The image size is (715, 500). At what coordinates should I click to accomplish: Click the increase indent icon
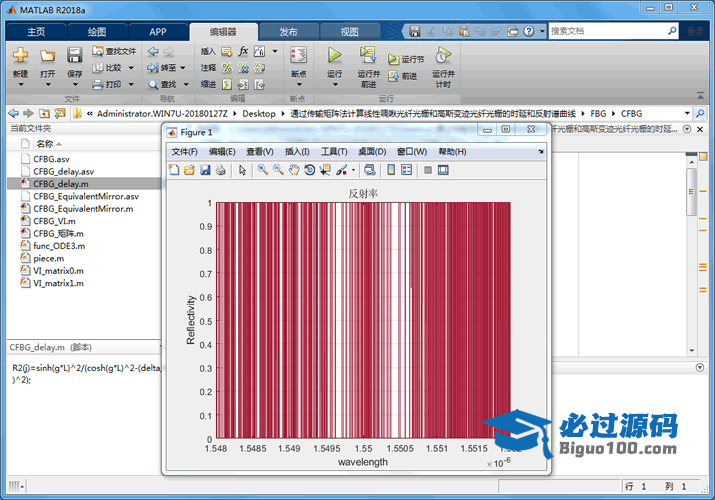(243, 84)
